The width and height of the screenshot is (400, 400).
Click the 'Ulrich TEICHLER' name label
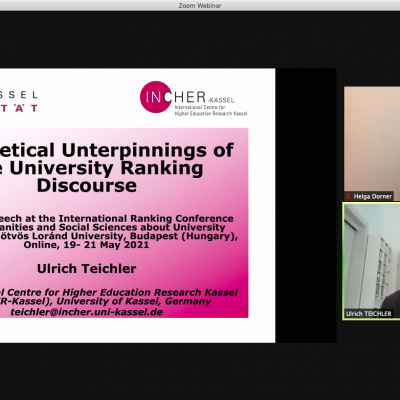click(x=368, y=313)
